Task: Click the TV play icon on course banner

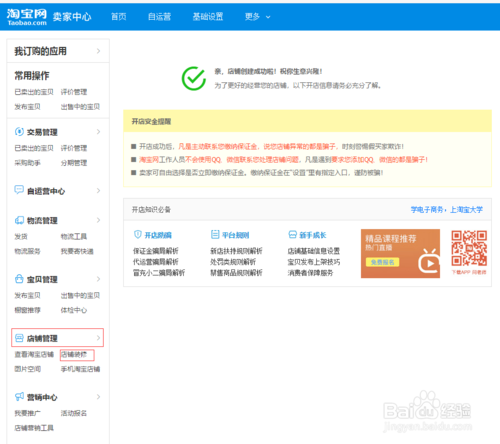Action: click(x=429, y=261)
